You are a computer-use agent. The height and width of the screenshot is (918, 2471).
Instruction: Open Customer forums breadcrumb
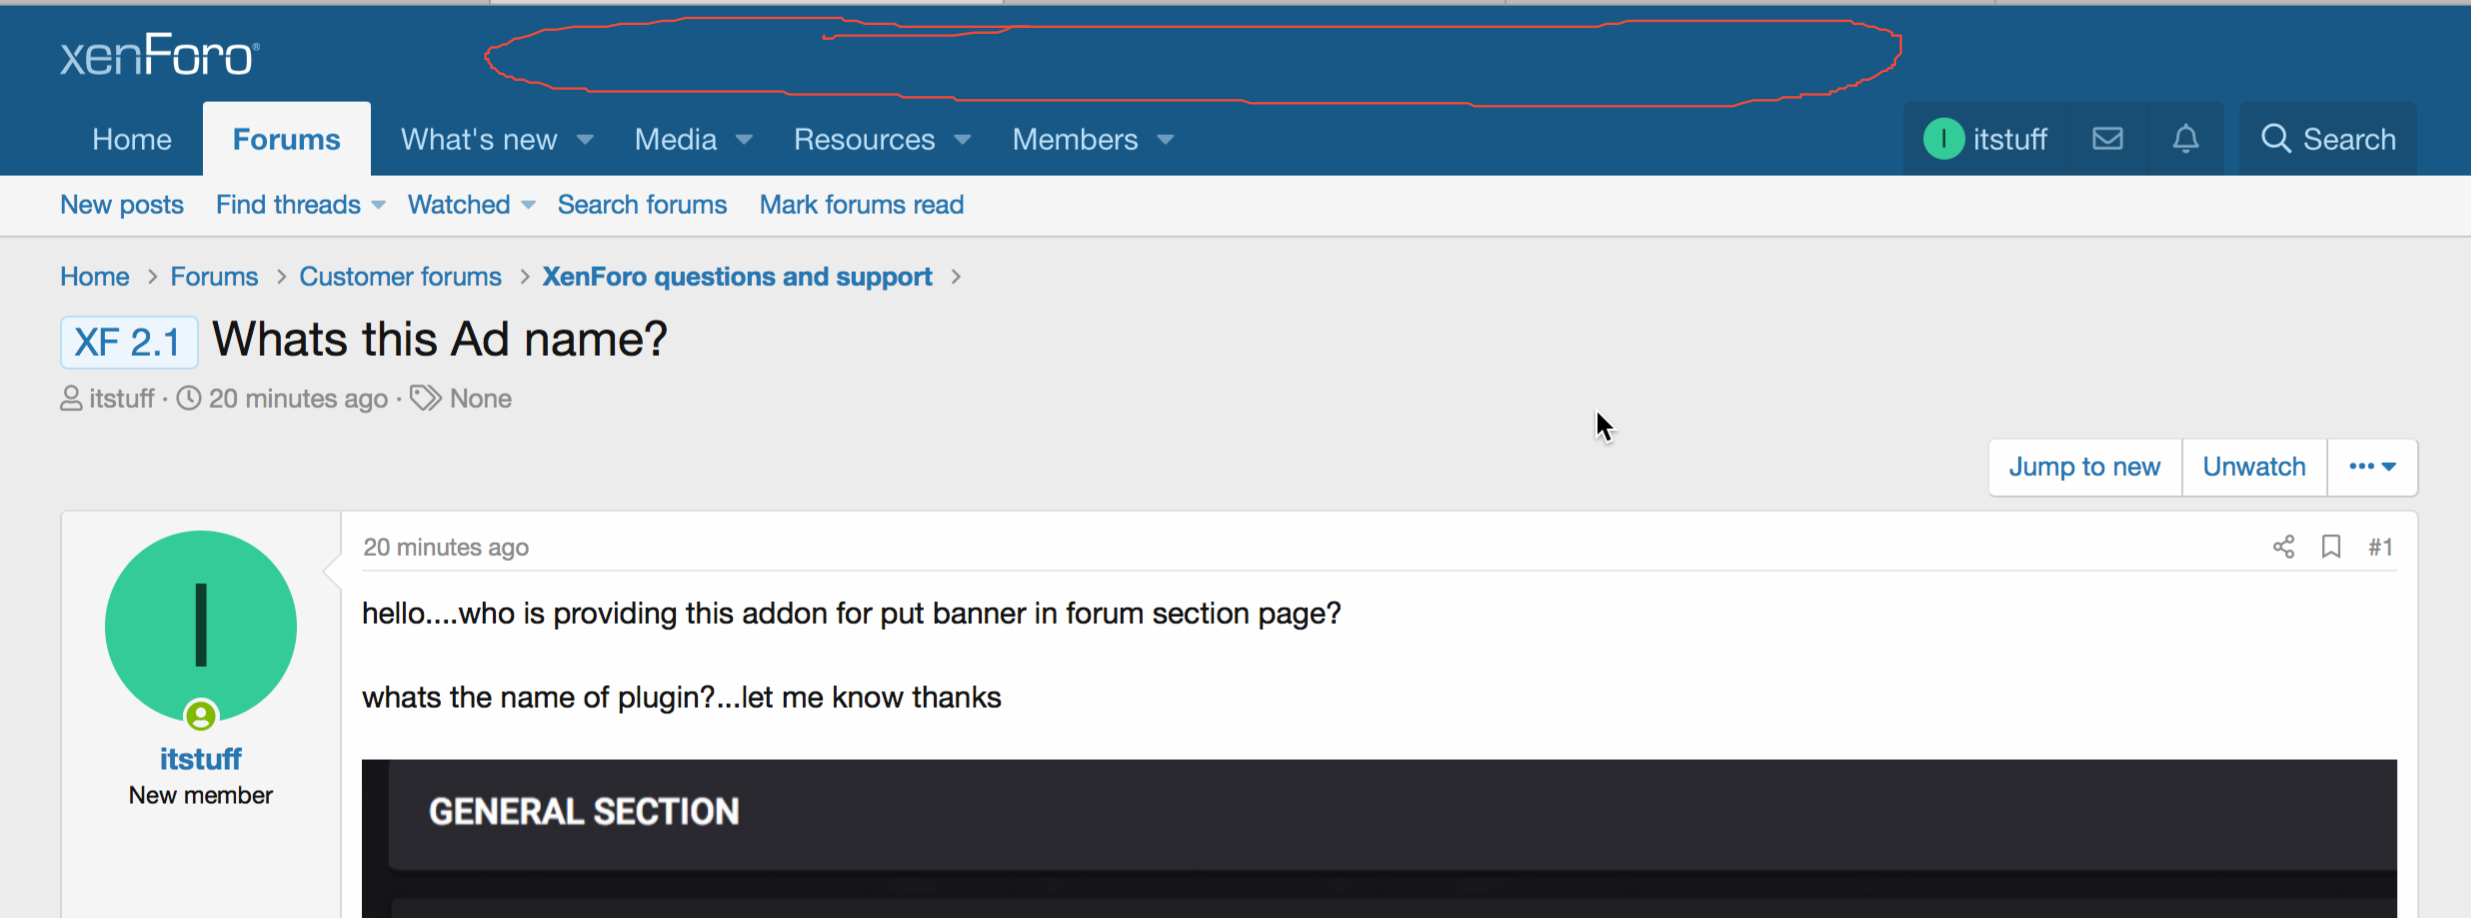(400, 277)
